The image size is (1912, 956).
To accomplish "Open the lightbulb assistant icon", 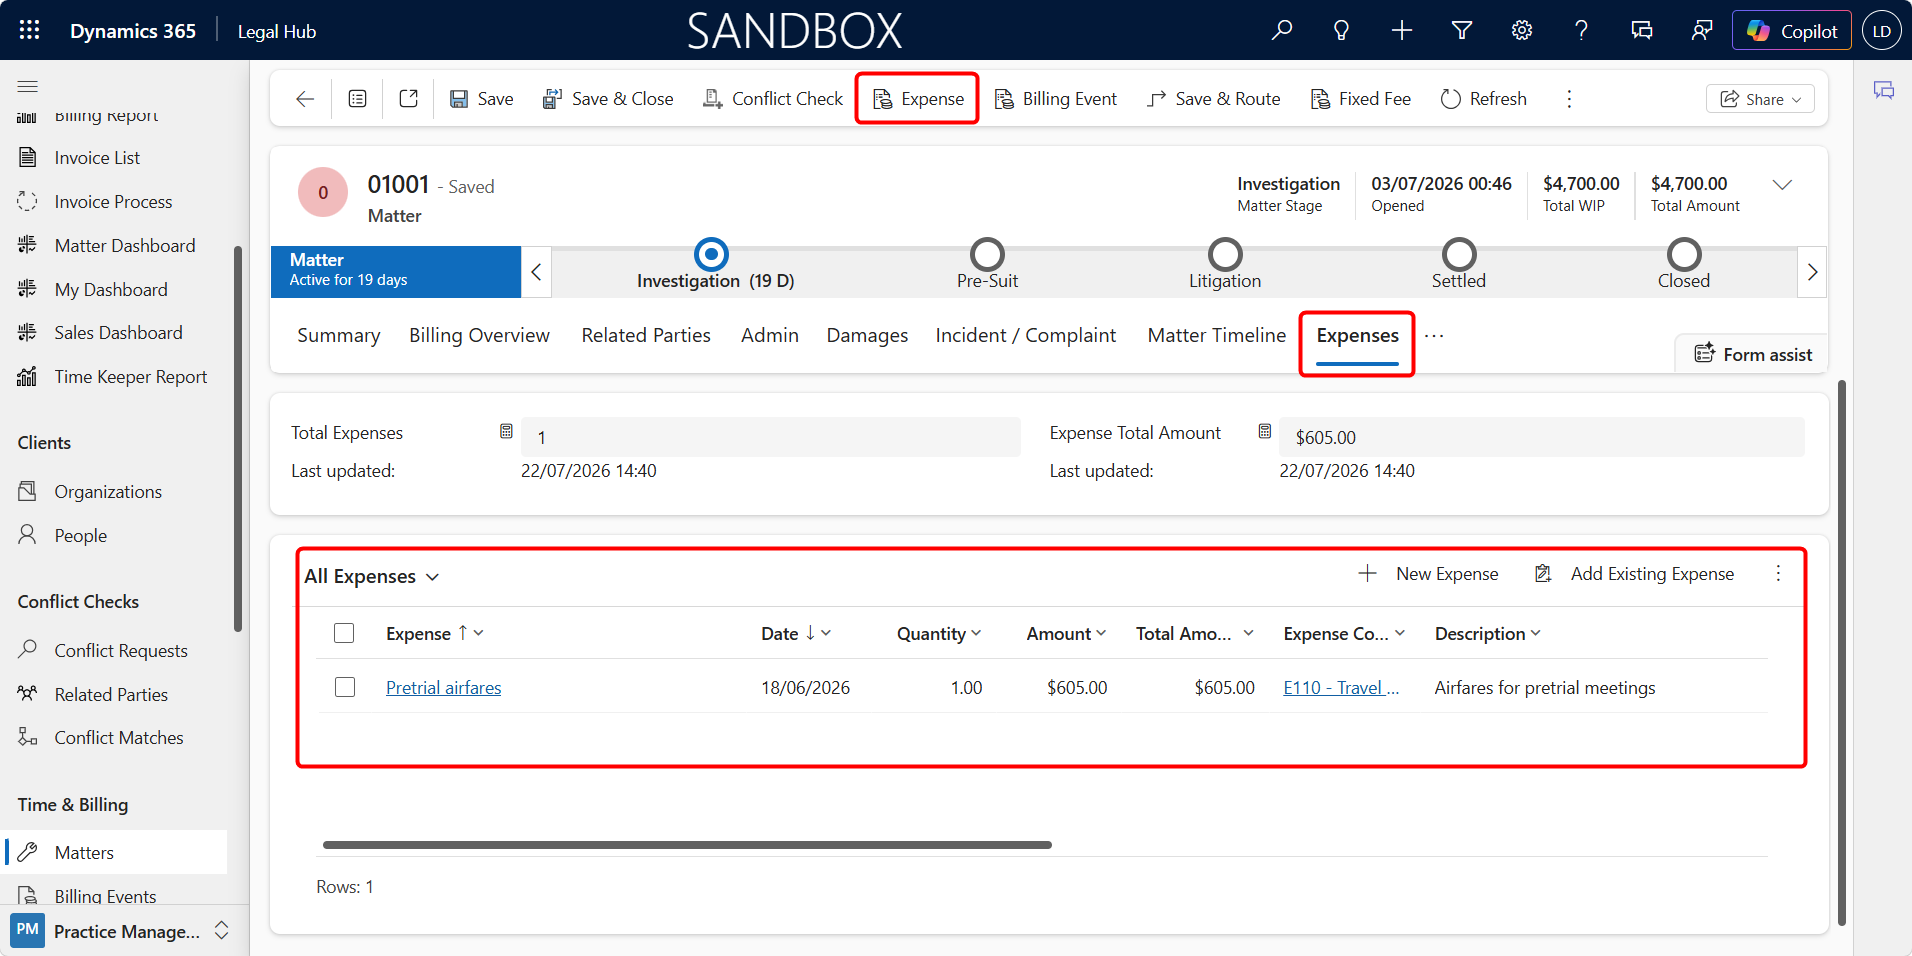I will (x=1342, y=30).
